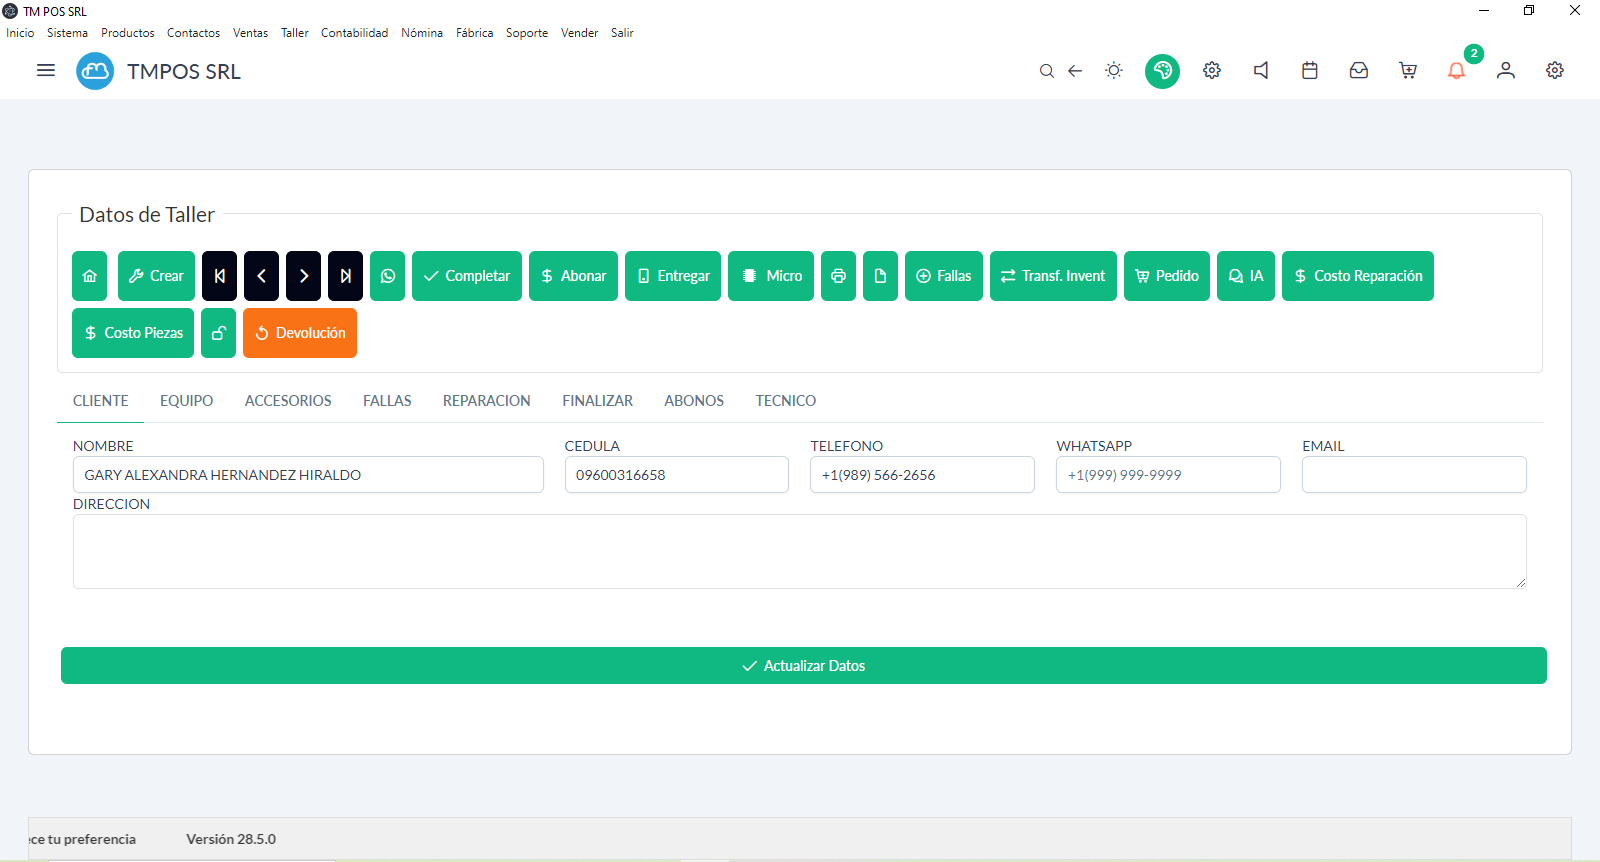Screen dimensions: 1600x862
Task: Open announcements megaphone icon
Action: (x=1261, y=70)
